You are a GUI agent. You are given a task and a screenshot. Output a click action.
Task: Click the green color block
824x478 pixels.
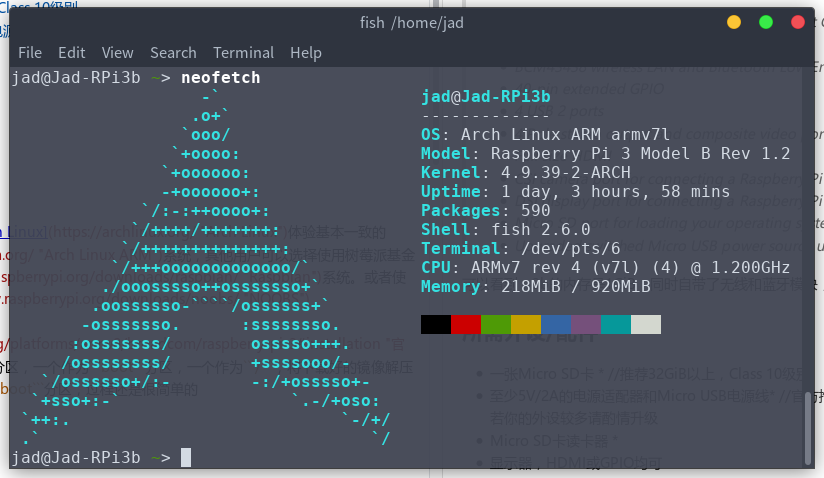point(496,324)
